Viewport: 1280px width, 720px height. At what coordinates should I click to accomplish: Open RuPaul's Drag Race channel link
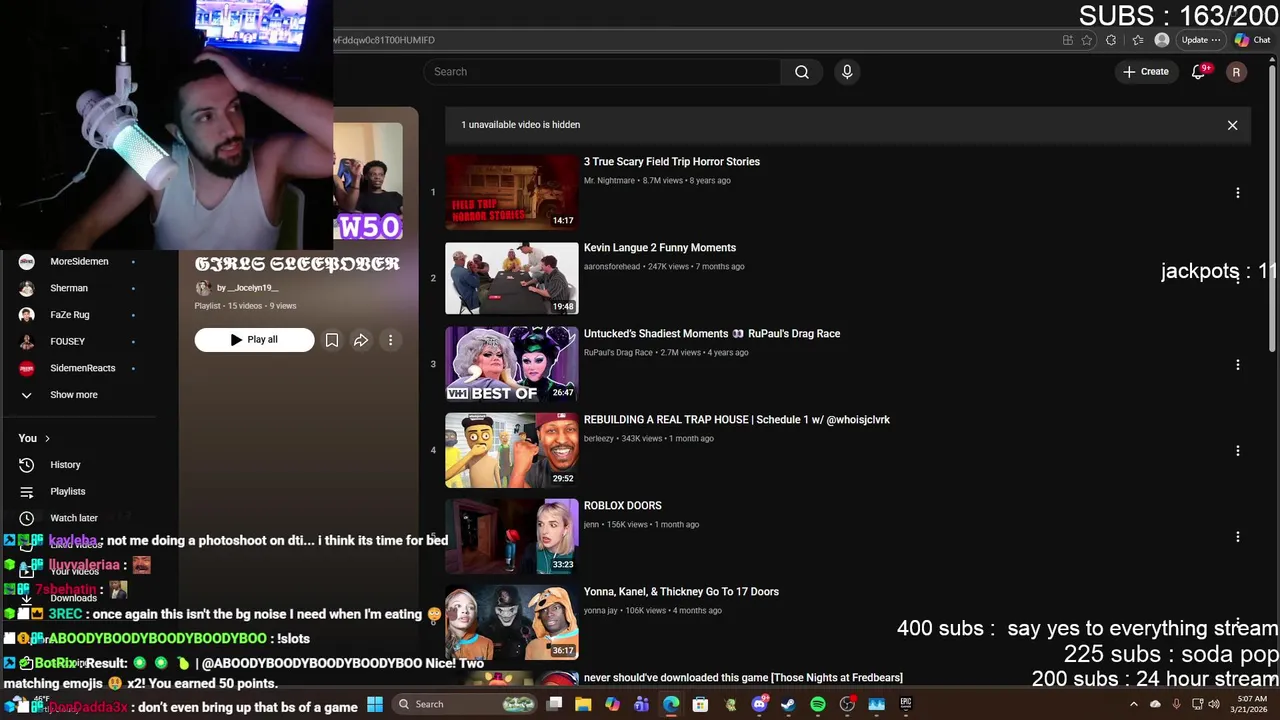coord(618,353)
